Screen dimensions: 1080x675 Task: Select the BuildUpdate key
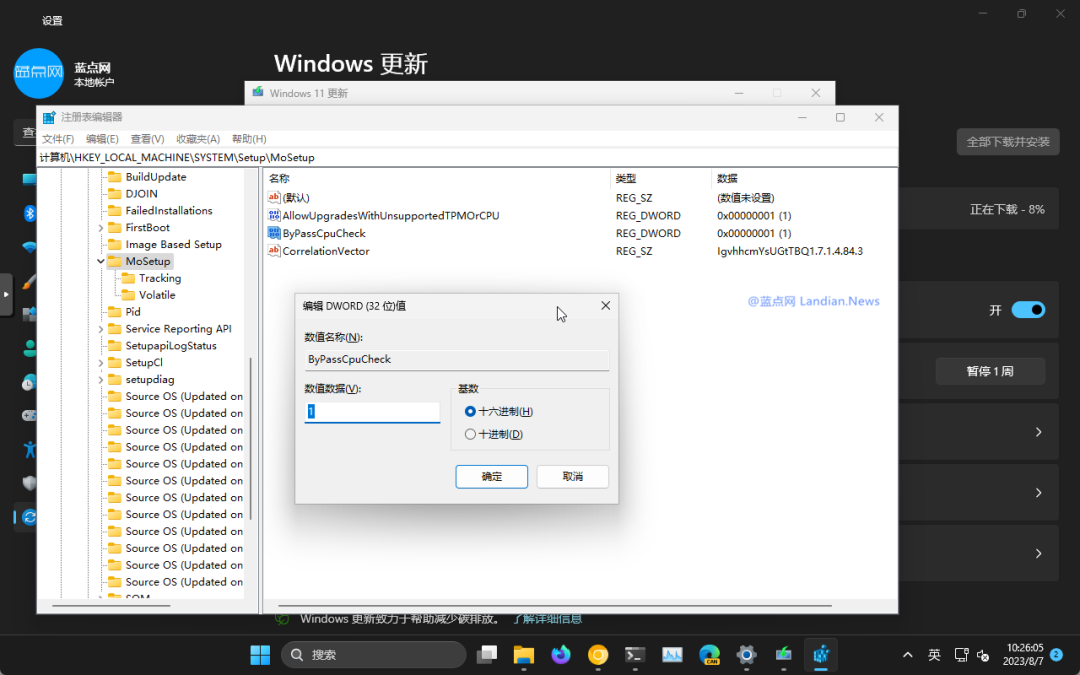[x=156, y=177]
